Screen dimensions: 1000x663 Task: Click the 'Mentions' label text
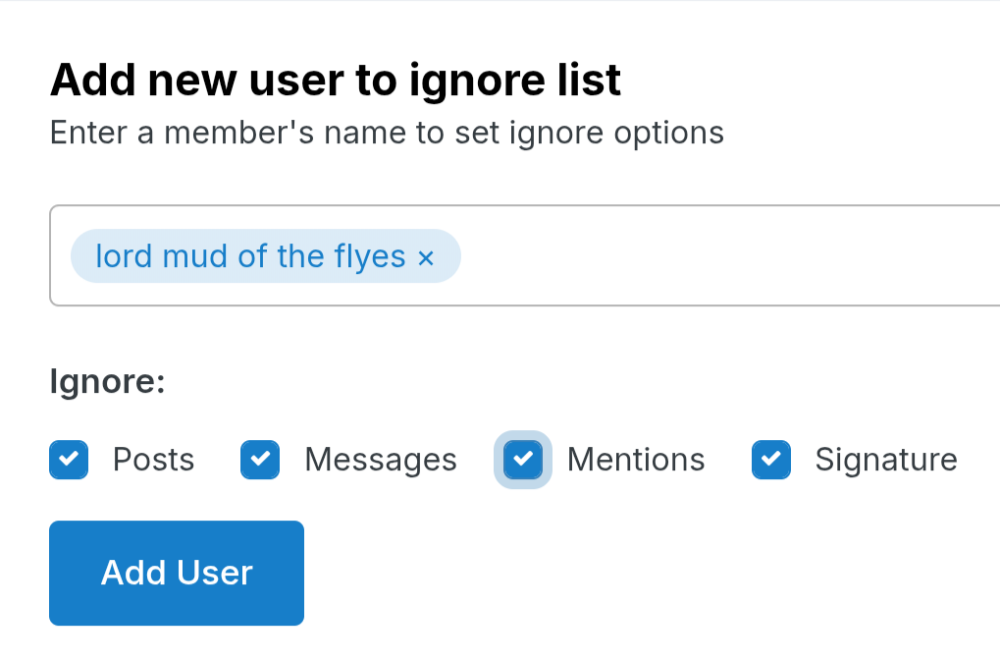[x=636, y=460]
